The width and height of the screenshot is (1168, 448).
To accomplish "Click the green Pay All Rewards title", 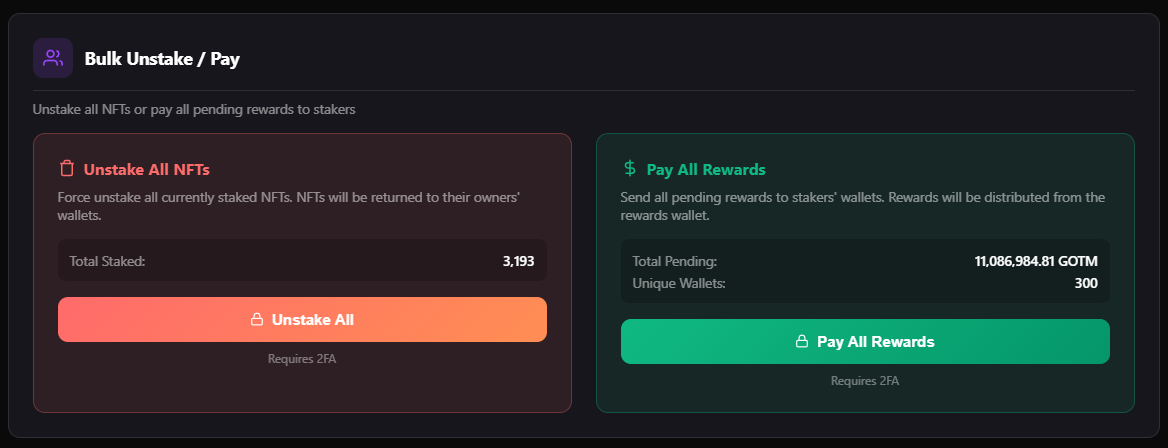I will [x=706, y=169].
